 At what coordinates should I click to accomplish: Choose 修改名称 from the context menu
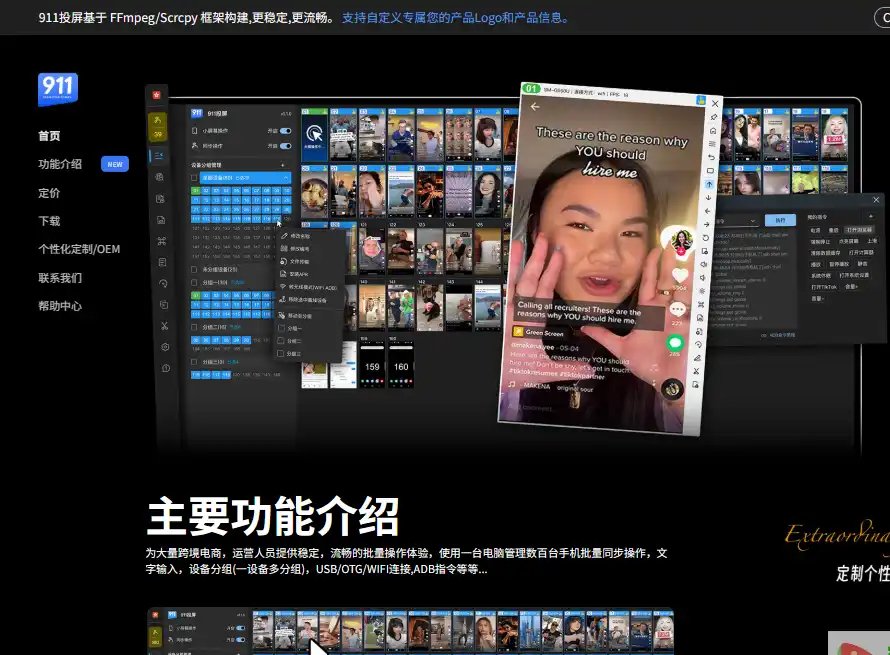295,236
